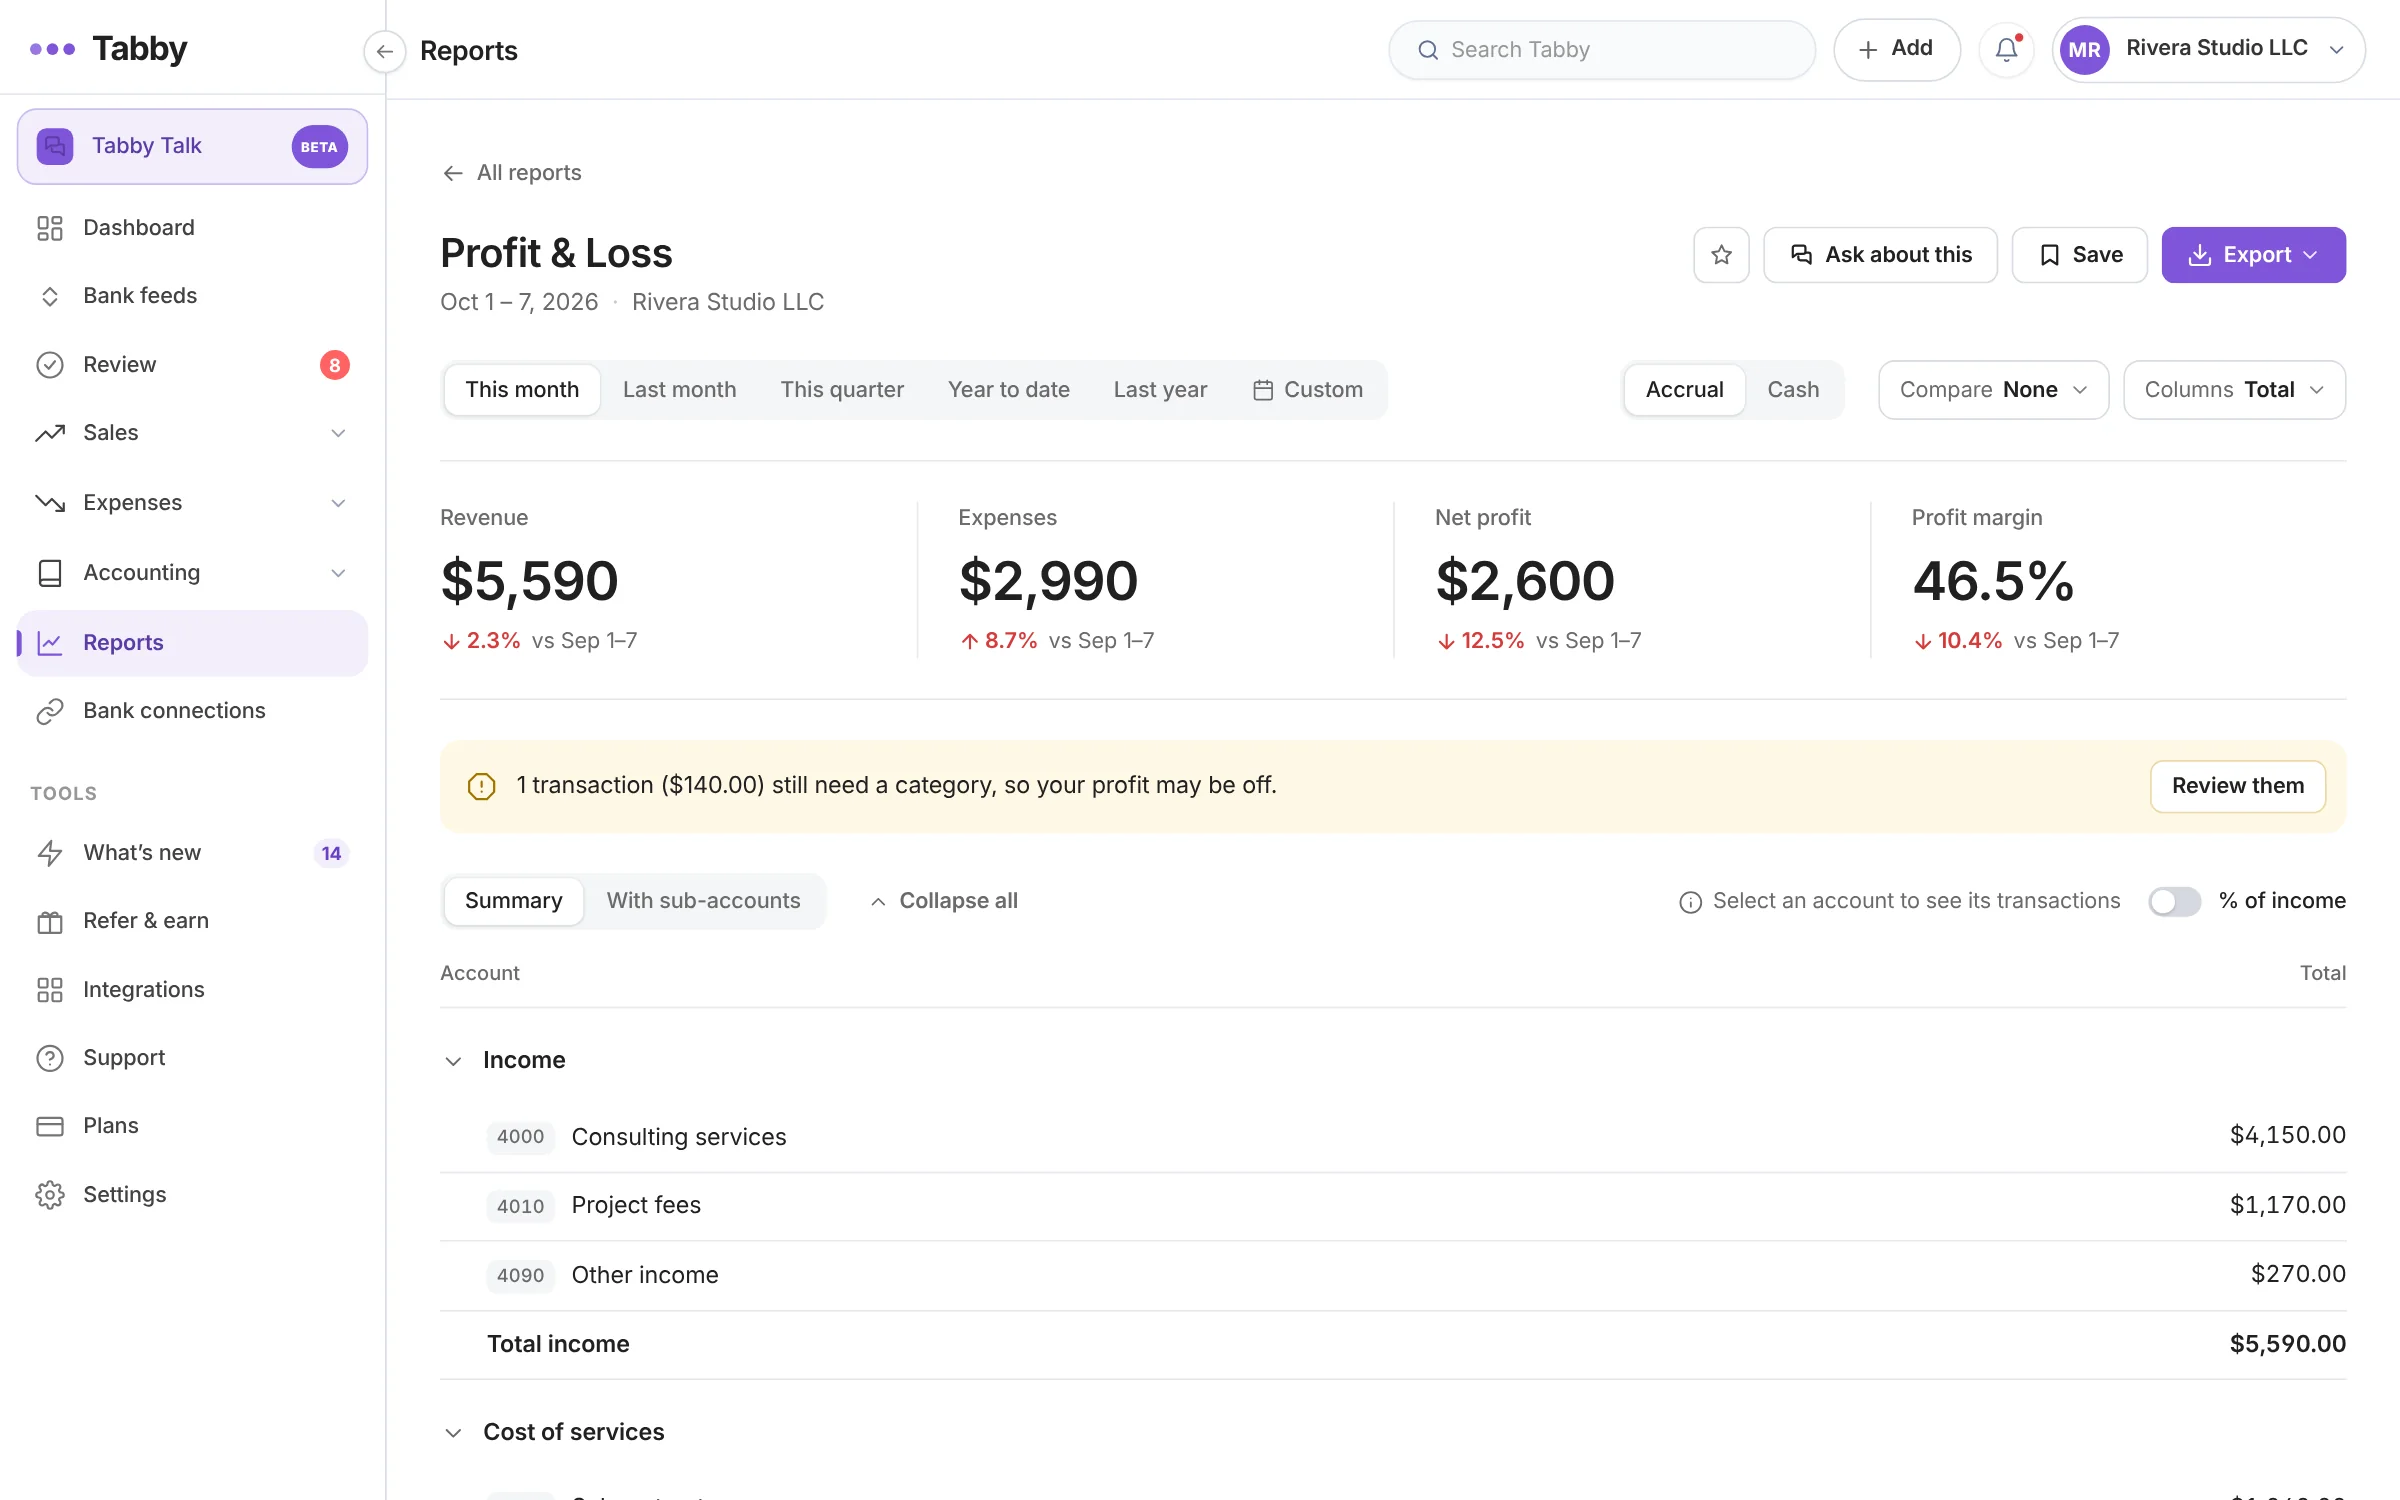The image size is (2400, 1500).
Task: Click the What's new badge 14
Action: 331,853
